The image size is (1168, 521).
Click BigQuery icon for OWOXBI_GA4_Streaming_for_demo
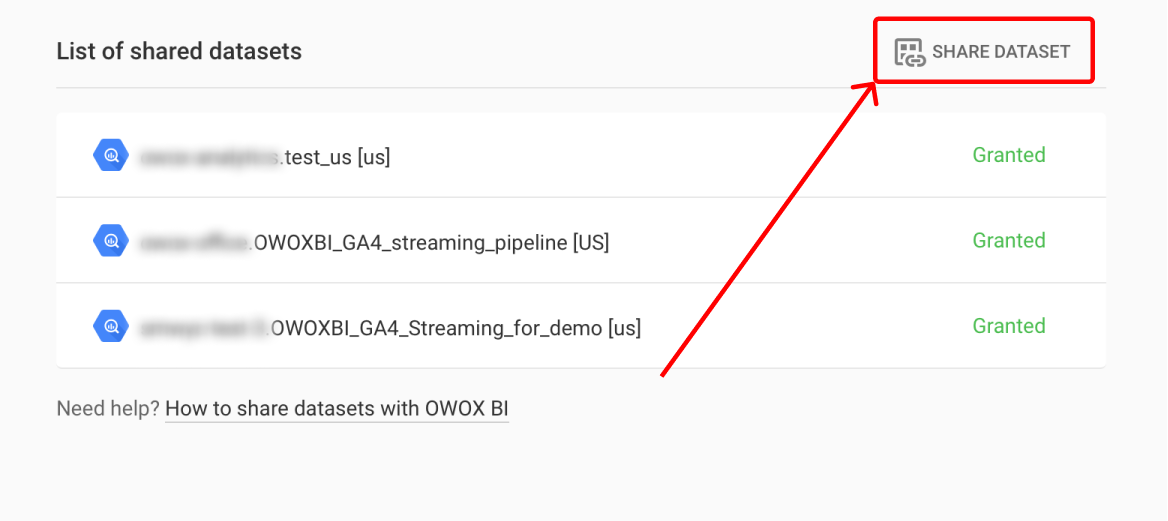pyautogui.click(x=112, y=327)
